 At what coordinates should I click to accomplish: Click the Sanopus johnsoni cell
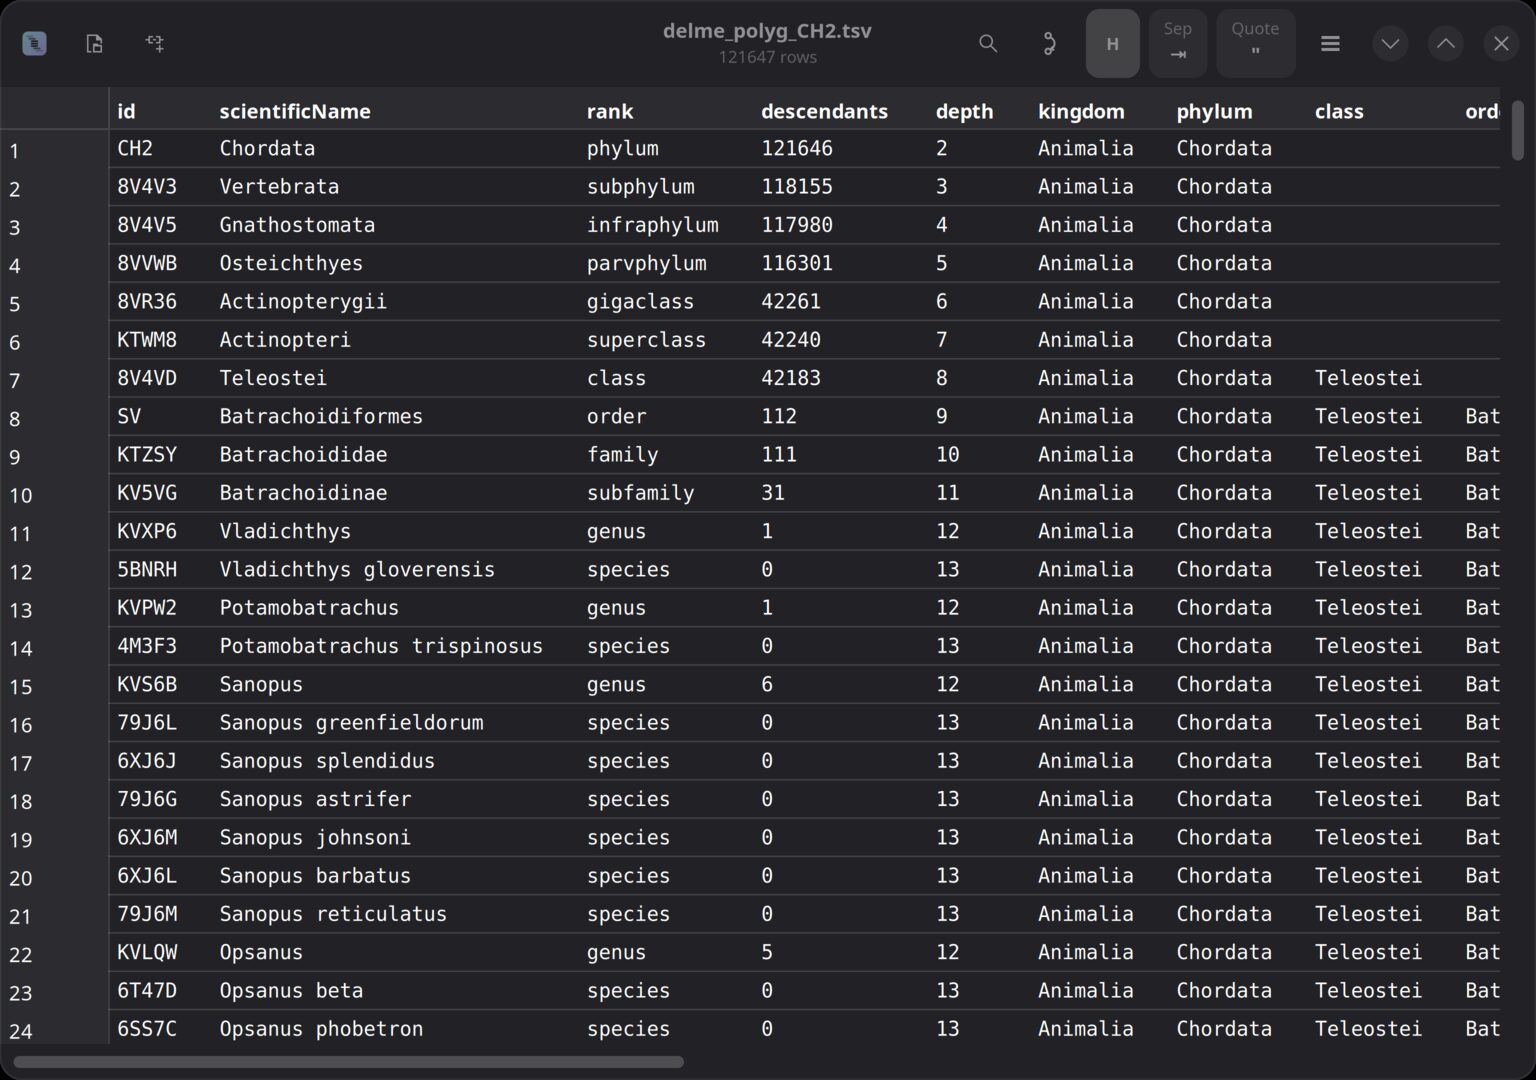315,837
